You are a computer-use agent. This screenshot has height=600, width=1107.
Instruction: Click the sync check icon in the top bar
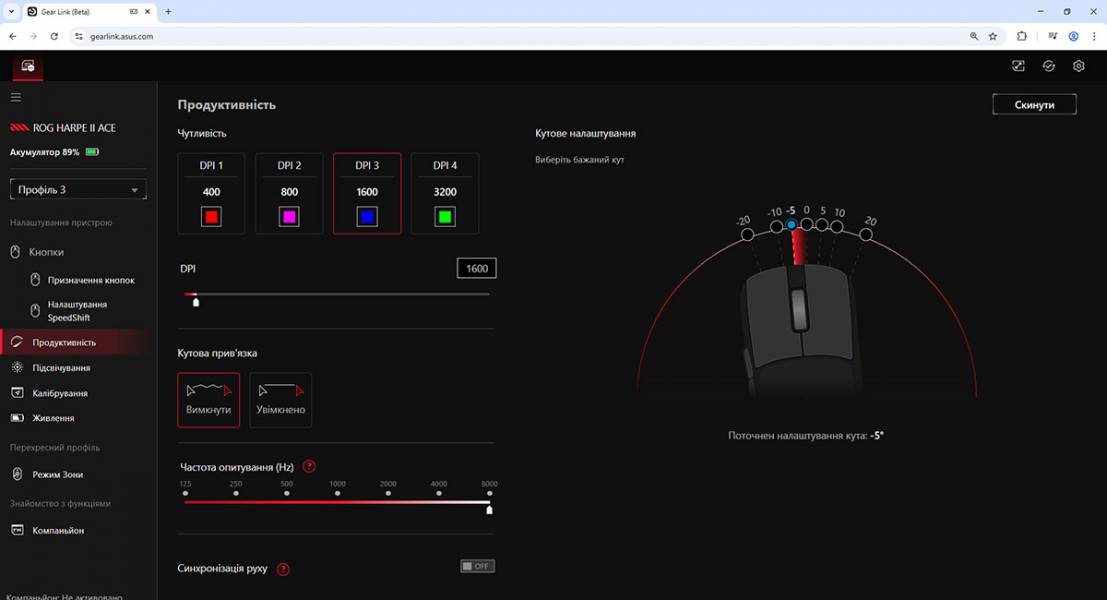pyautogui.click(x=1048, y=65)
